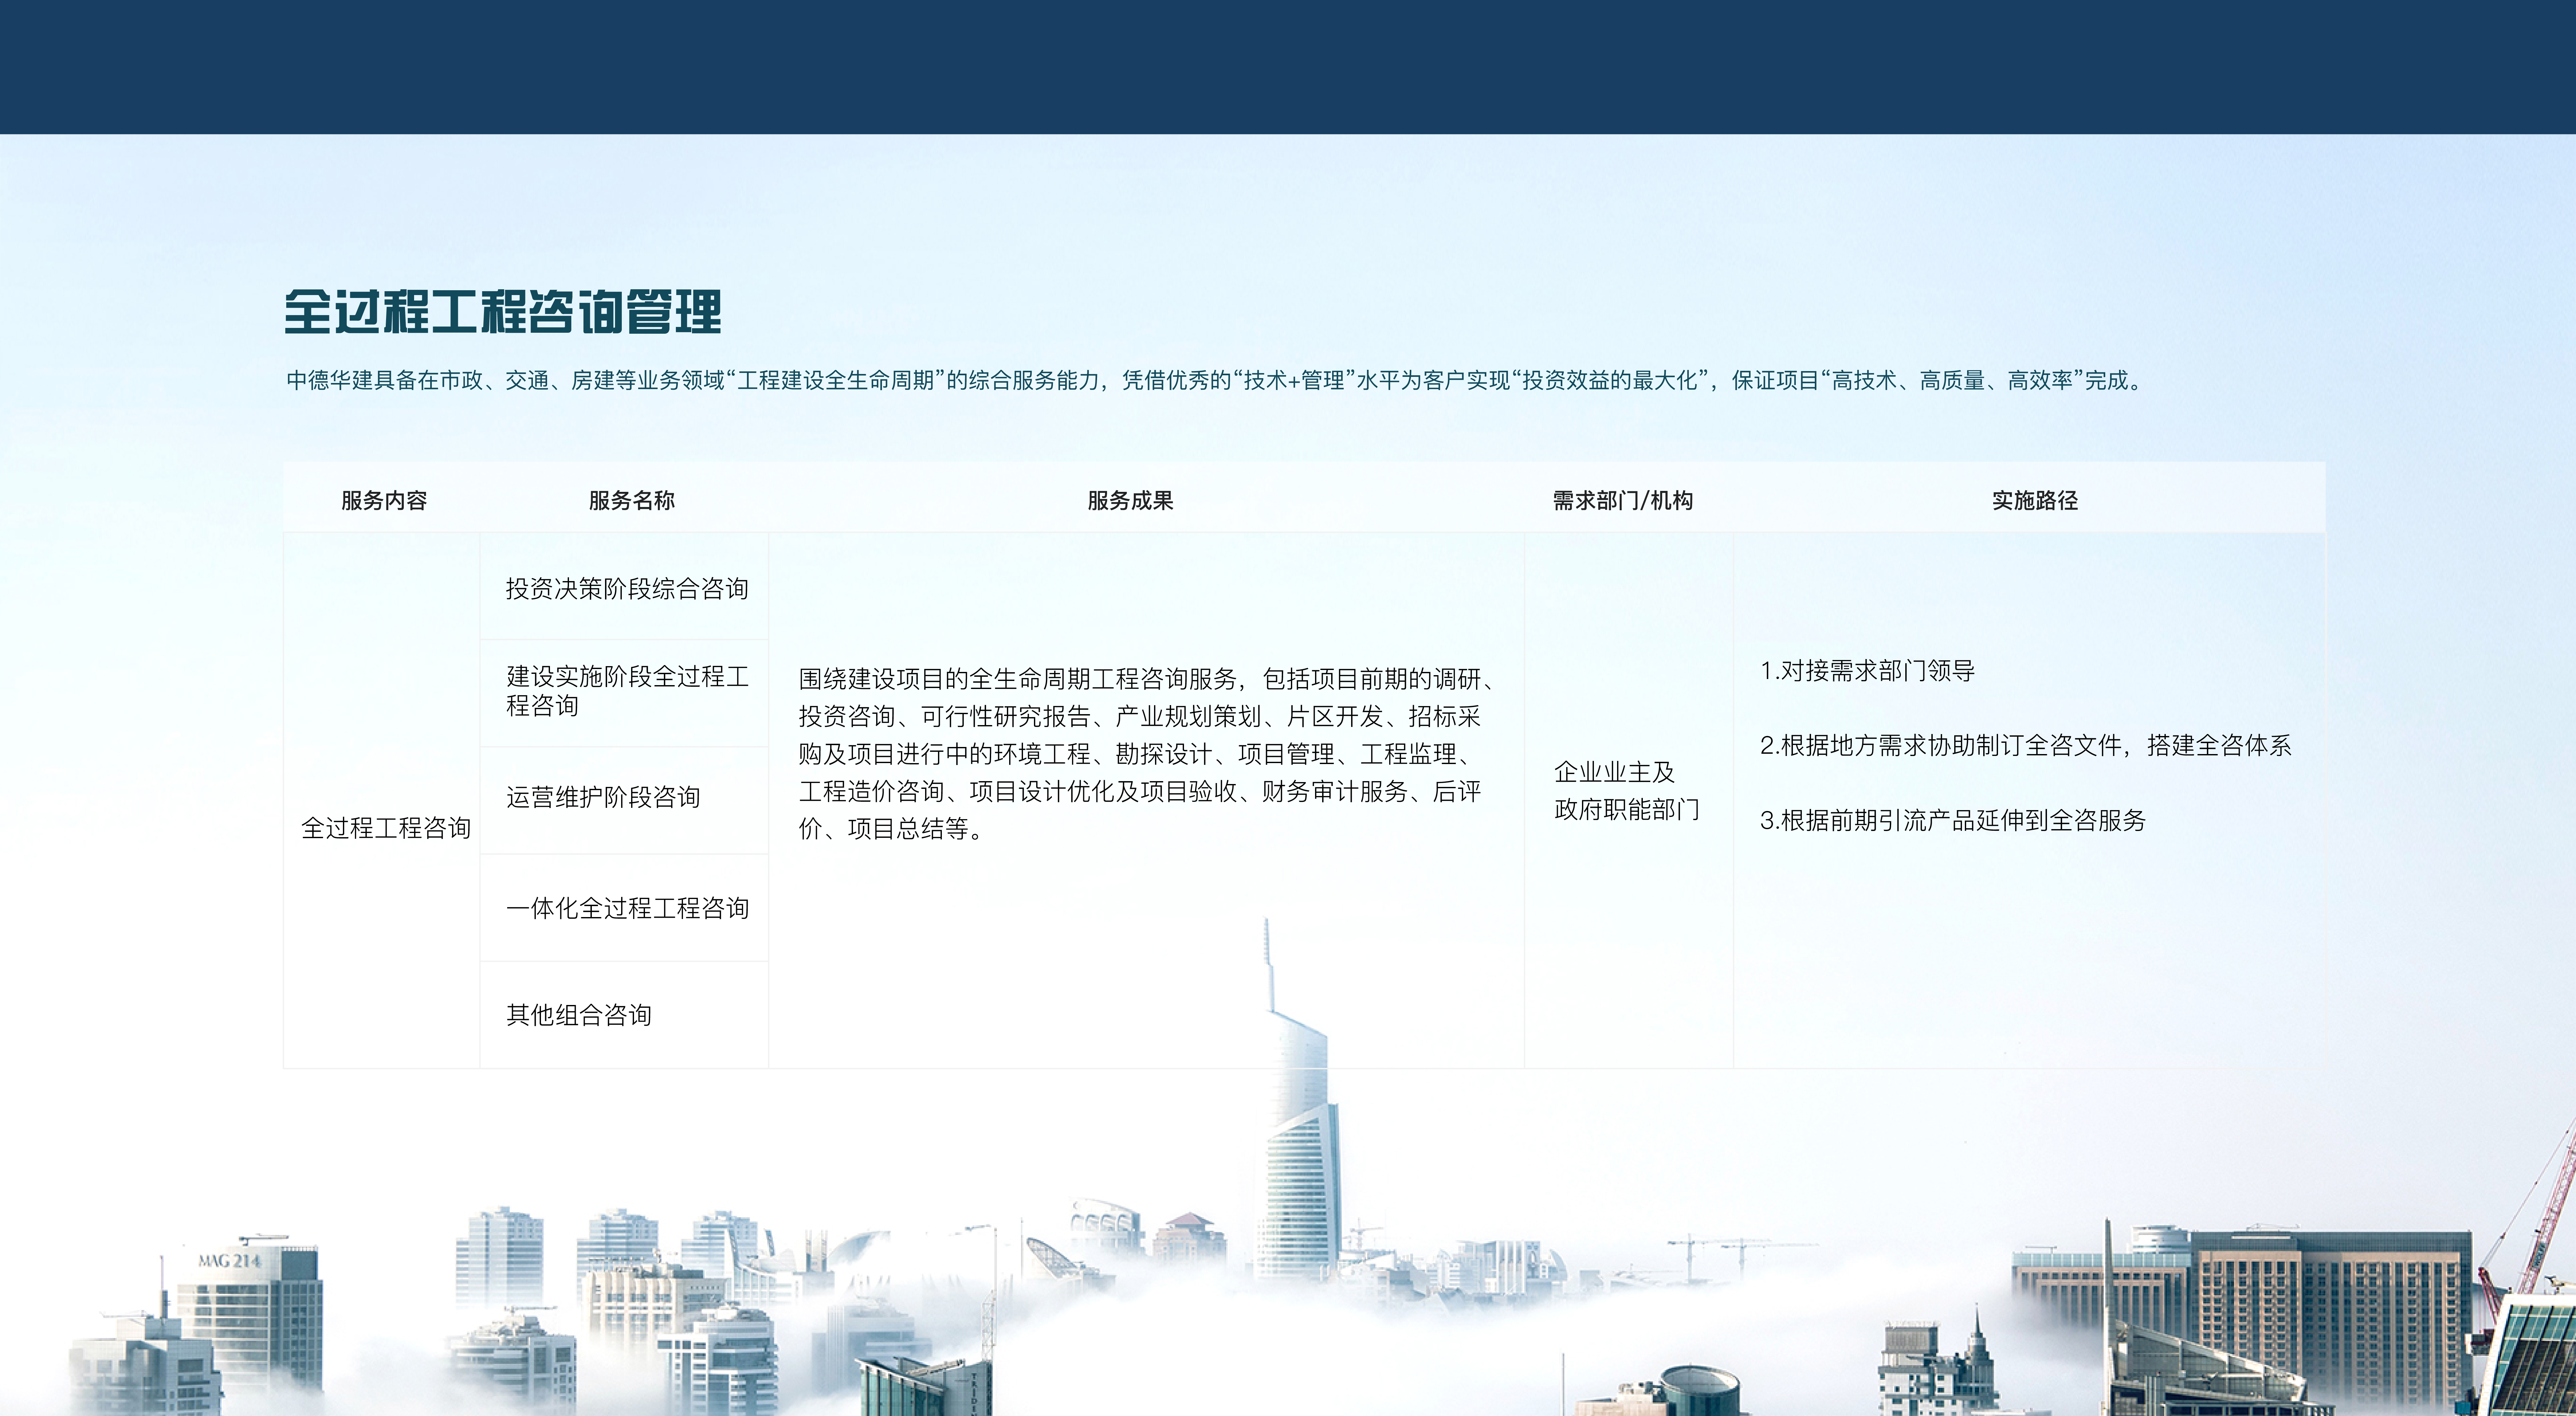Click the 其他组合咨询 row

point(624,1015)
